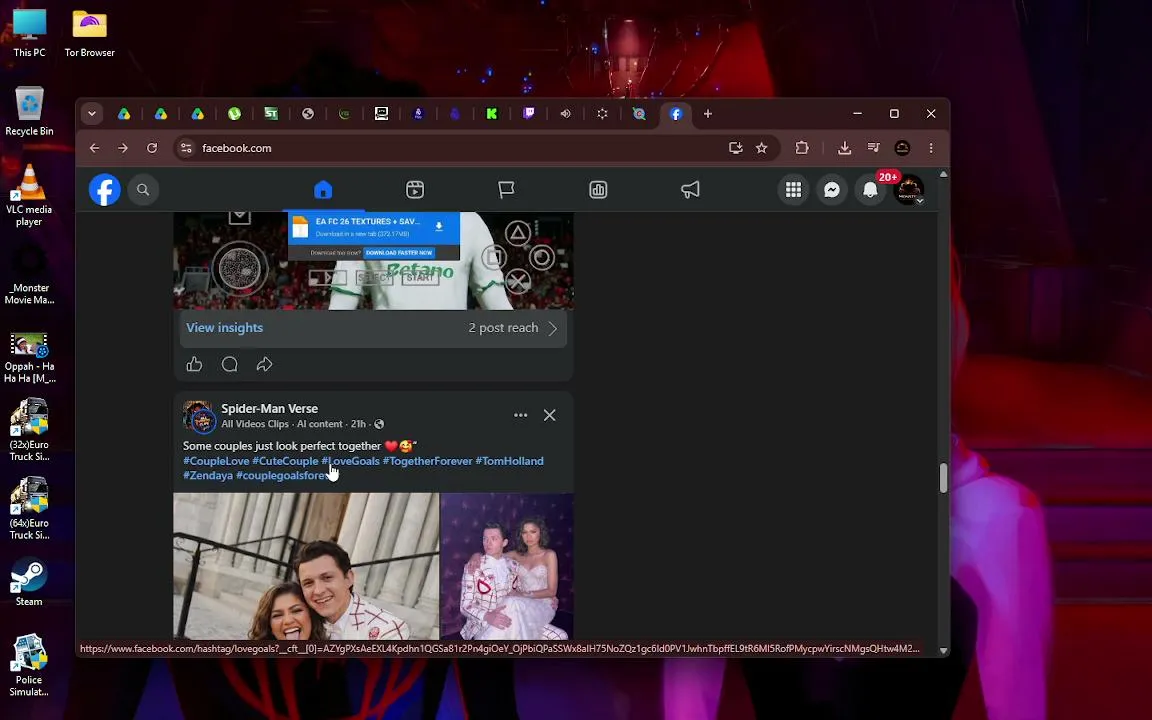Switch to the green K Kick tab
This screenshot has height=720, width=1152.
pyautogui.click(x=492, y=114)
